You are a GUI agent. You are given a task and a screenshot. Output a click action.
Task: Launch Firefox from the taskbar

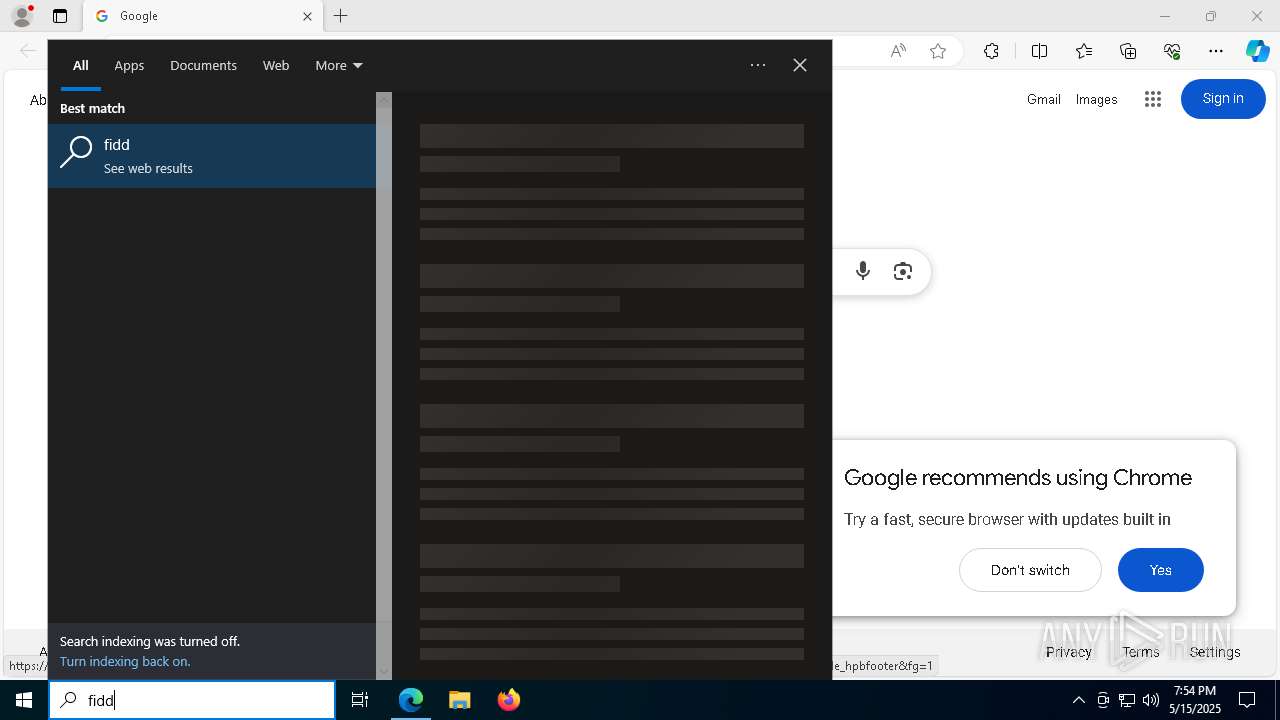pos(509,700)
